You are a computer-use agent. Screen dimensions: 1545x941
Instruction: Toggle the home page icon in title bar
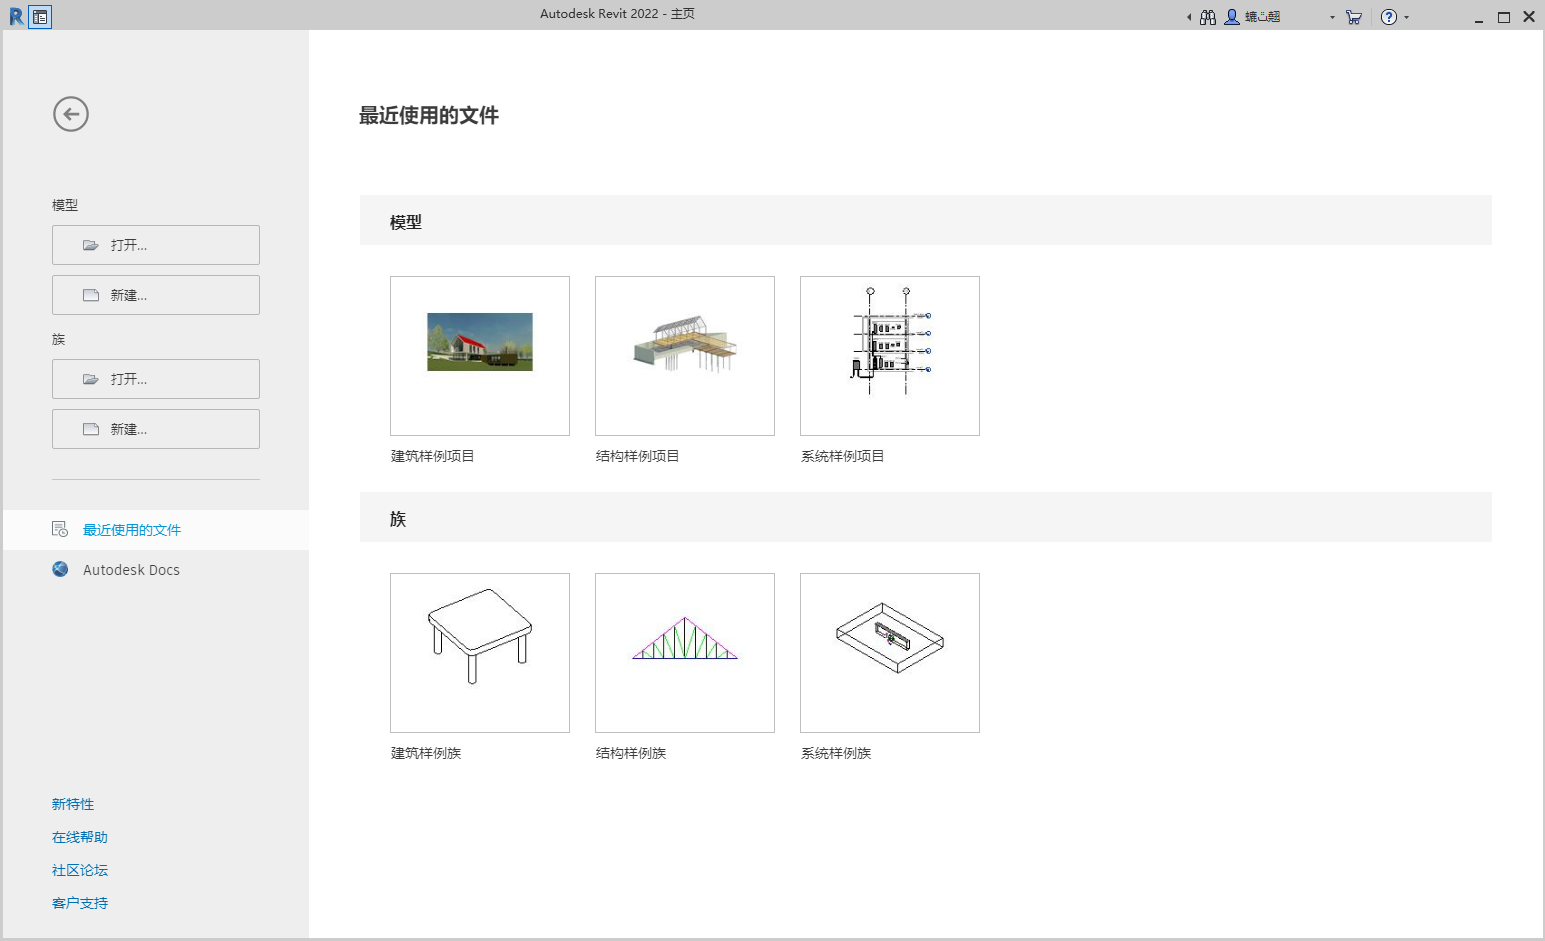coord(40,16)
